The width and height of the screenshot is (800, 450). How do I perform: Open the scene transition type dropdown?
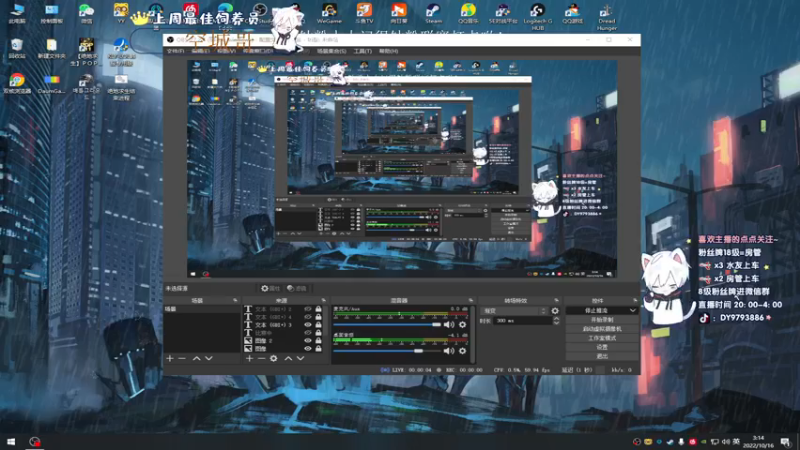point(514,311)
